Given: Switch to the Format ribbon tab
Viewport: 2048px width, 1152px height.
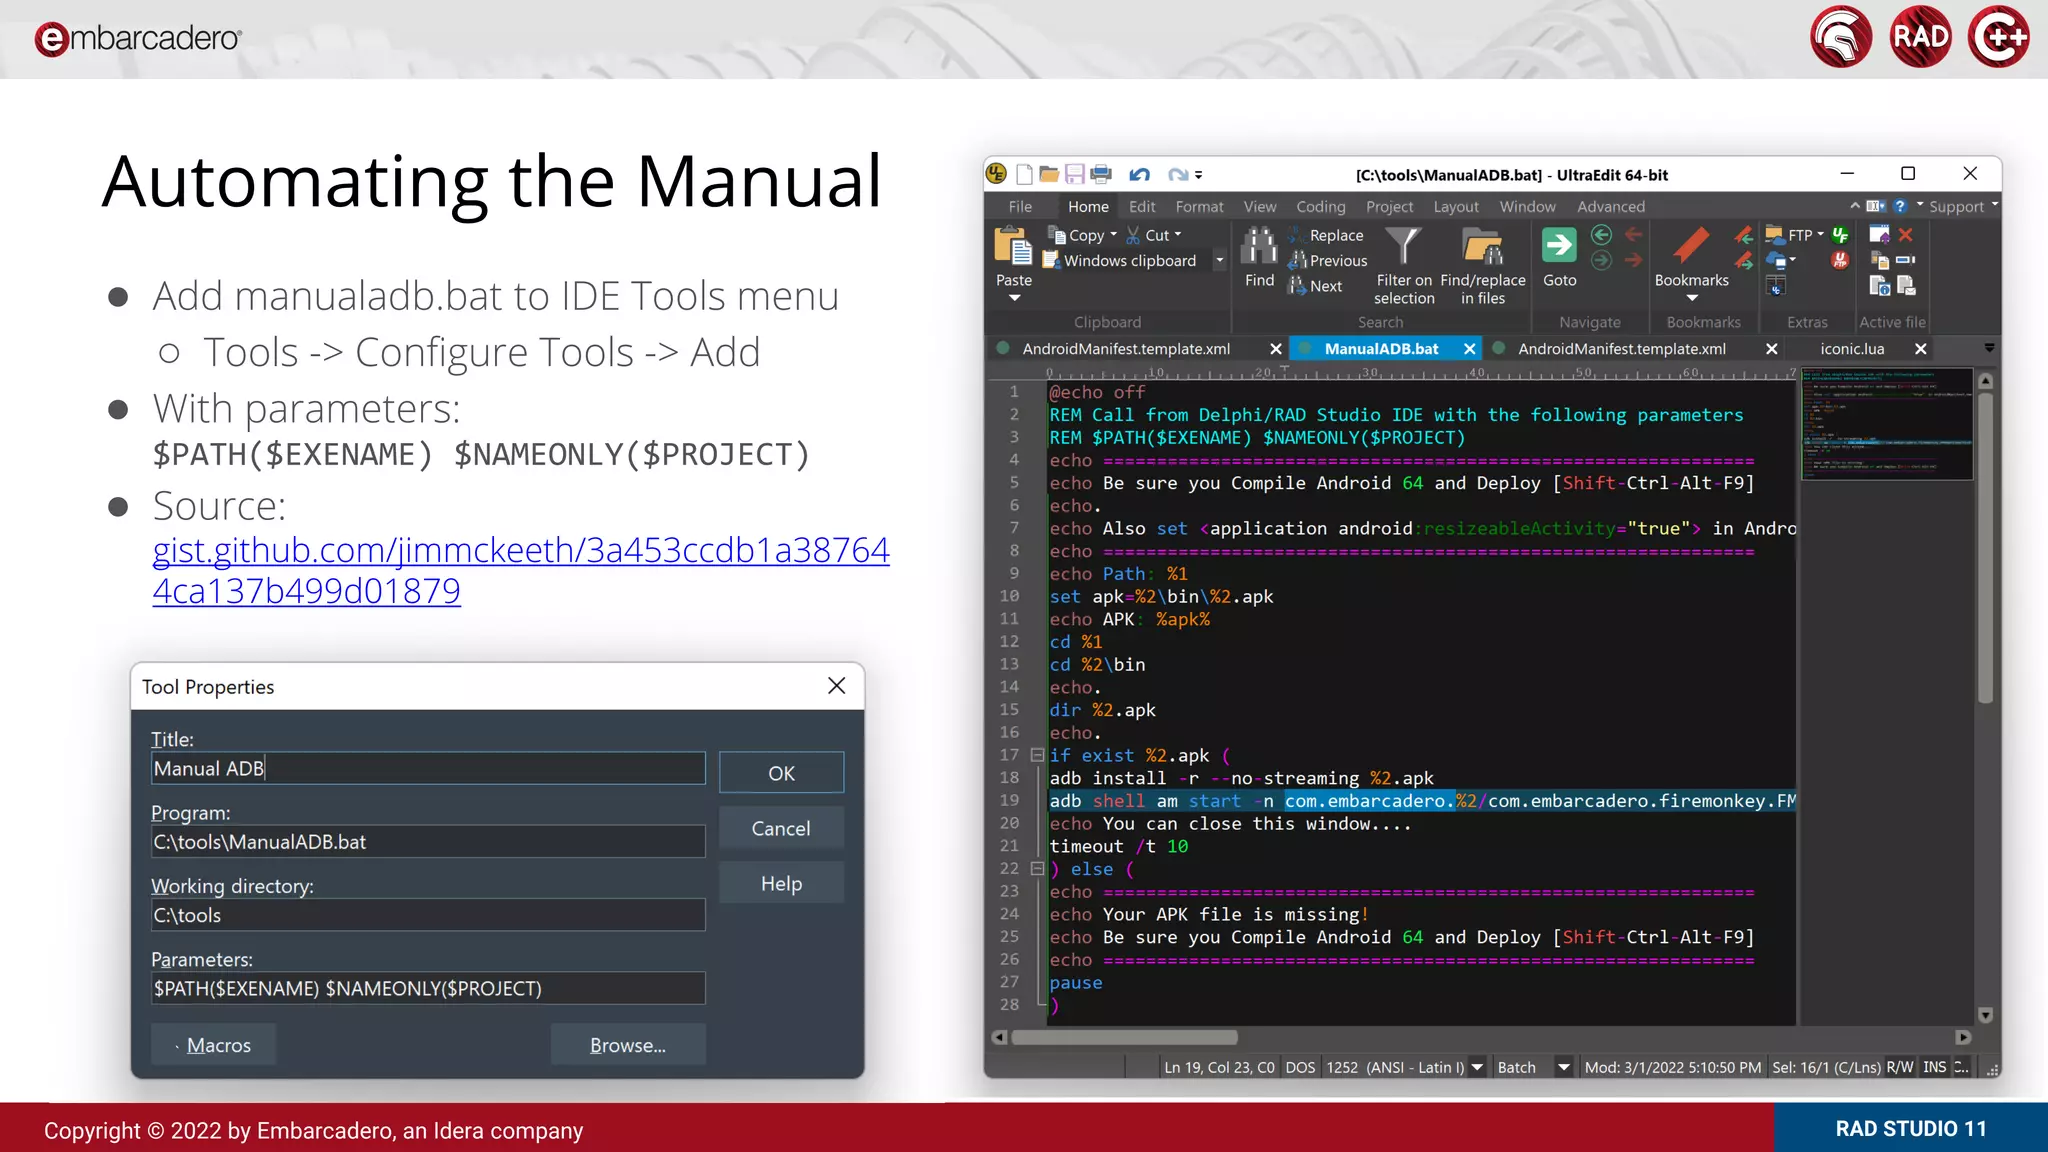Looking at the screenshot, I should coord(1199,206).
